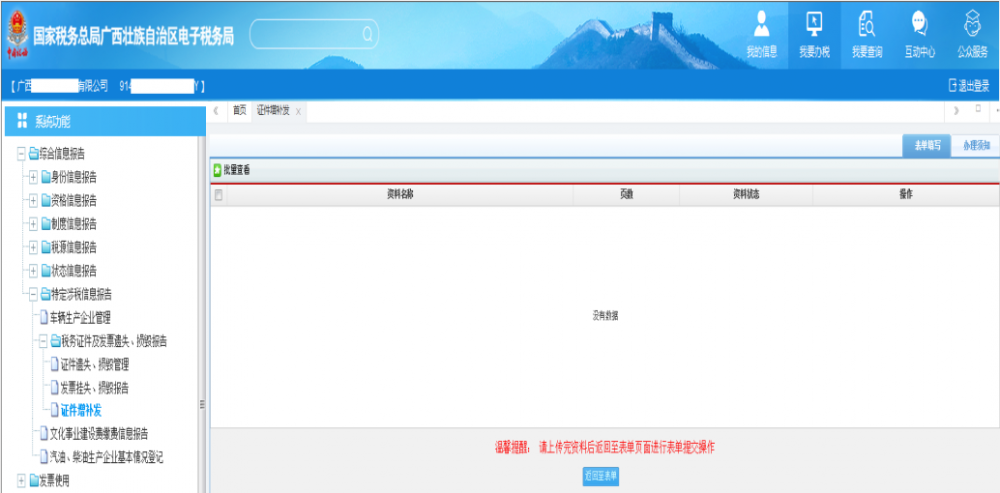
Task: Click the tax bureau emblem logo
Action: click(17, 34)
